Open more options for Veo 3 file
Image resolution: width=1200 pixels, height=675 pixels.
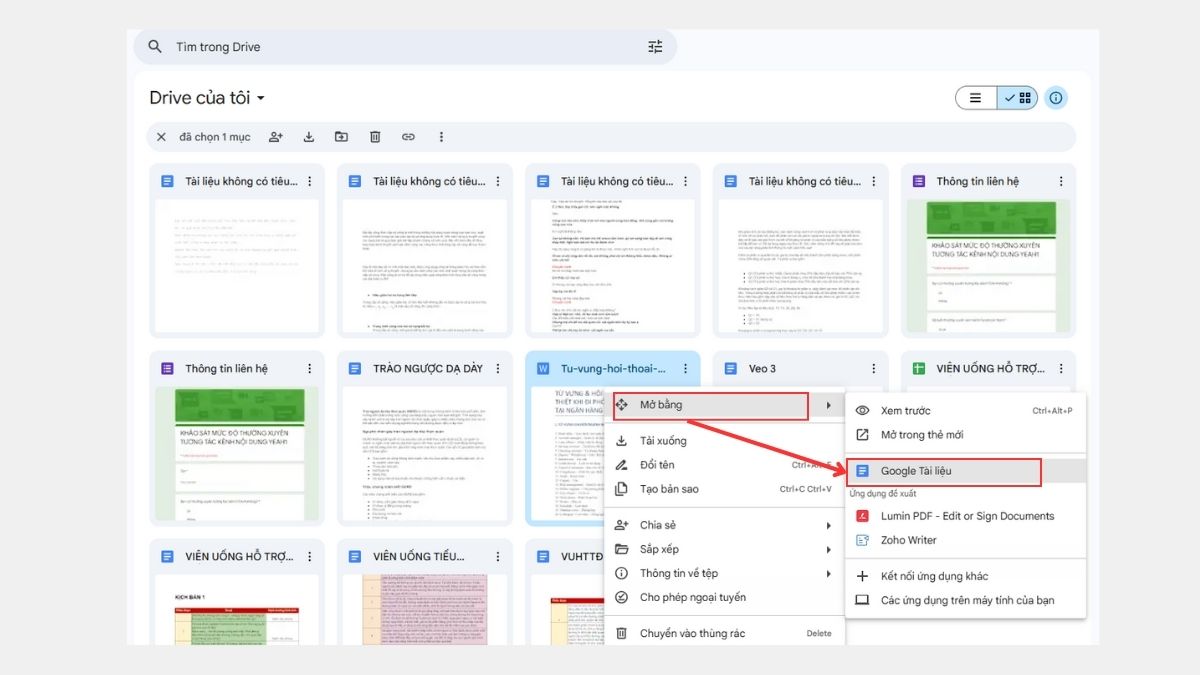(873, 369)
